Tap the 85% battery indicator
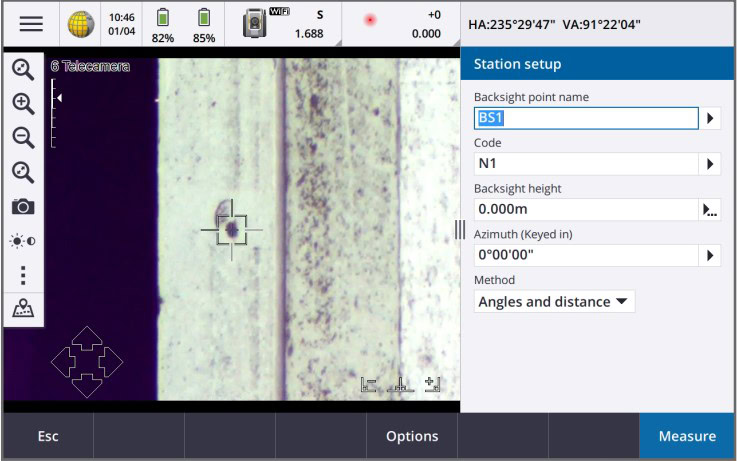The height and width of the screenshot is (461, 739). [204, 26]
